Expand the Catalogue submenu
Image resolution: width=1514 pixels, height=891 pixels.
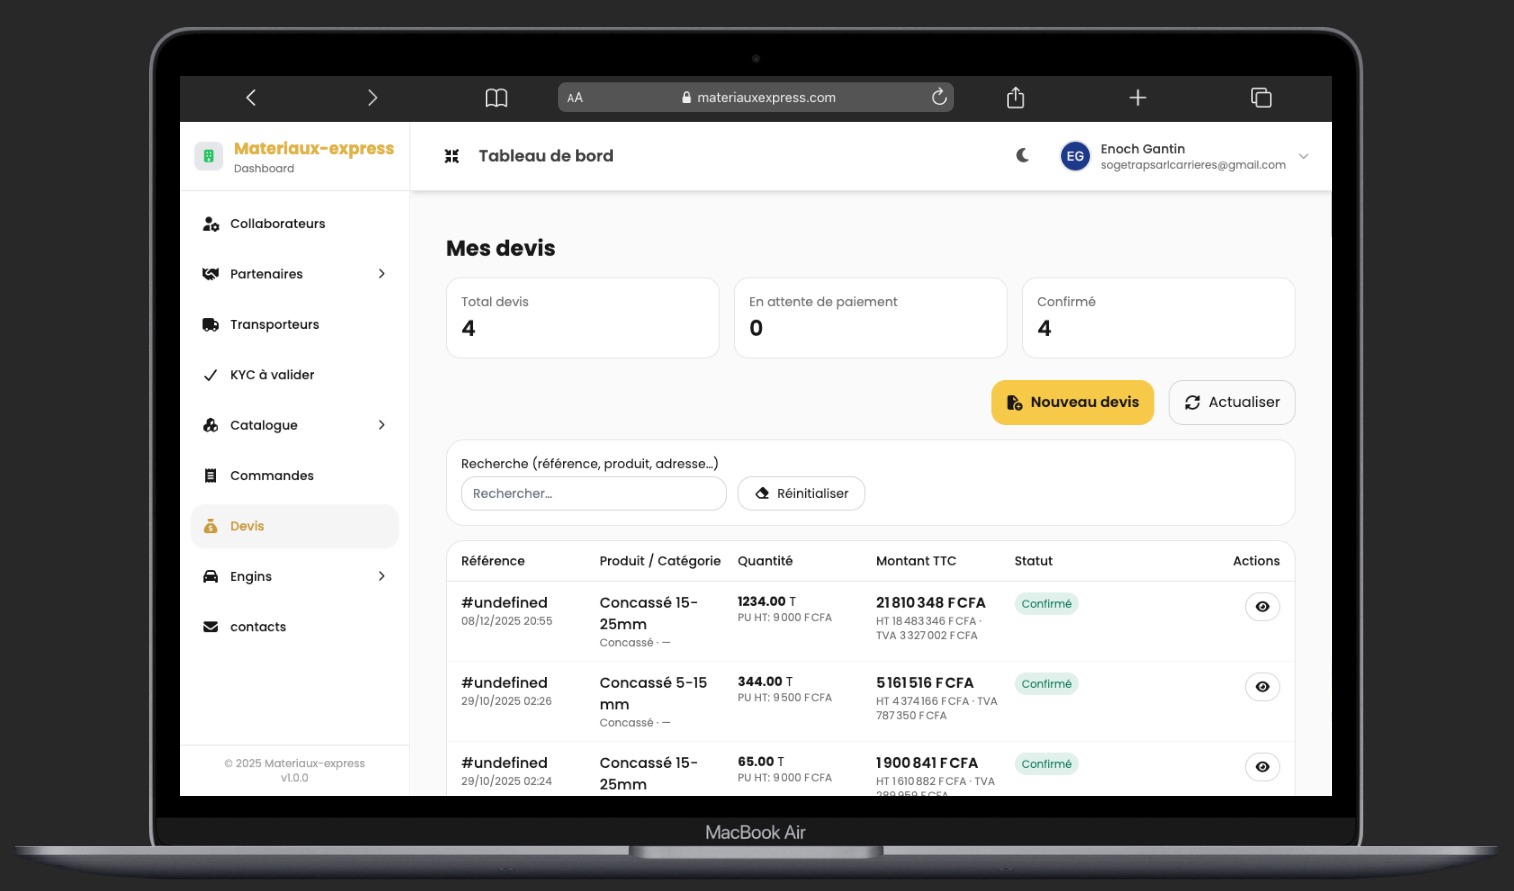pos(381,425)
